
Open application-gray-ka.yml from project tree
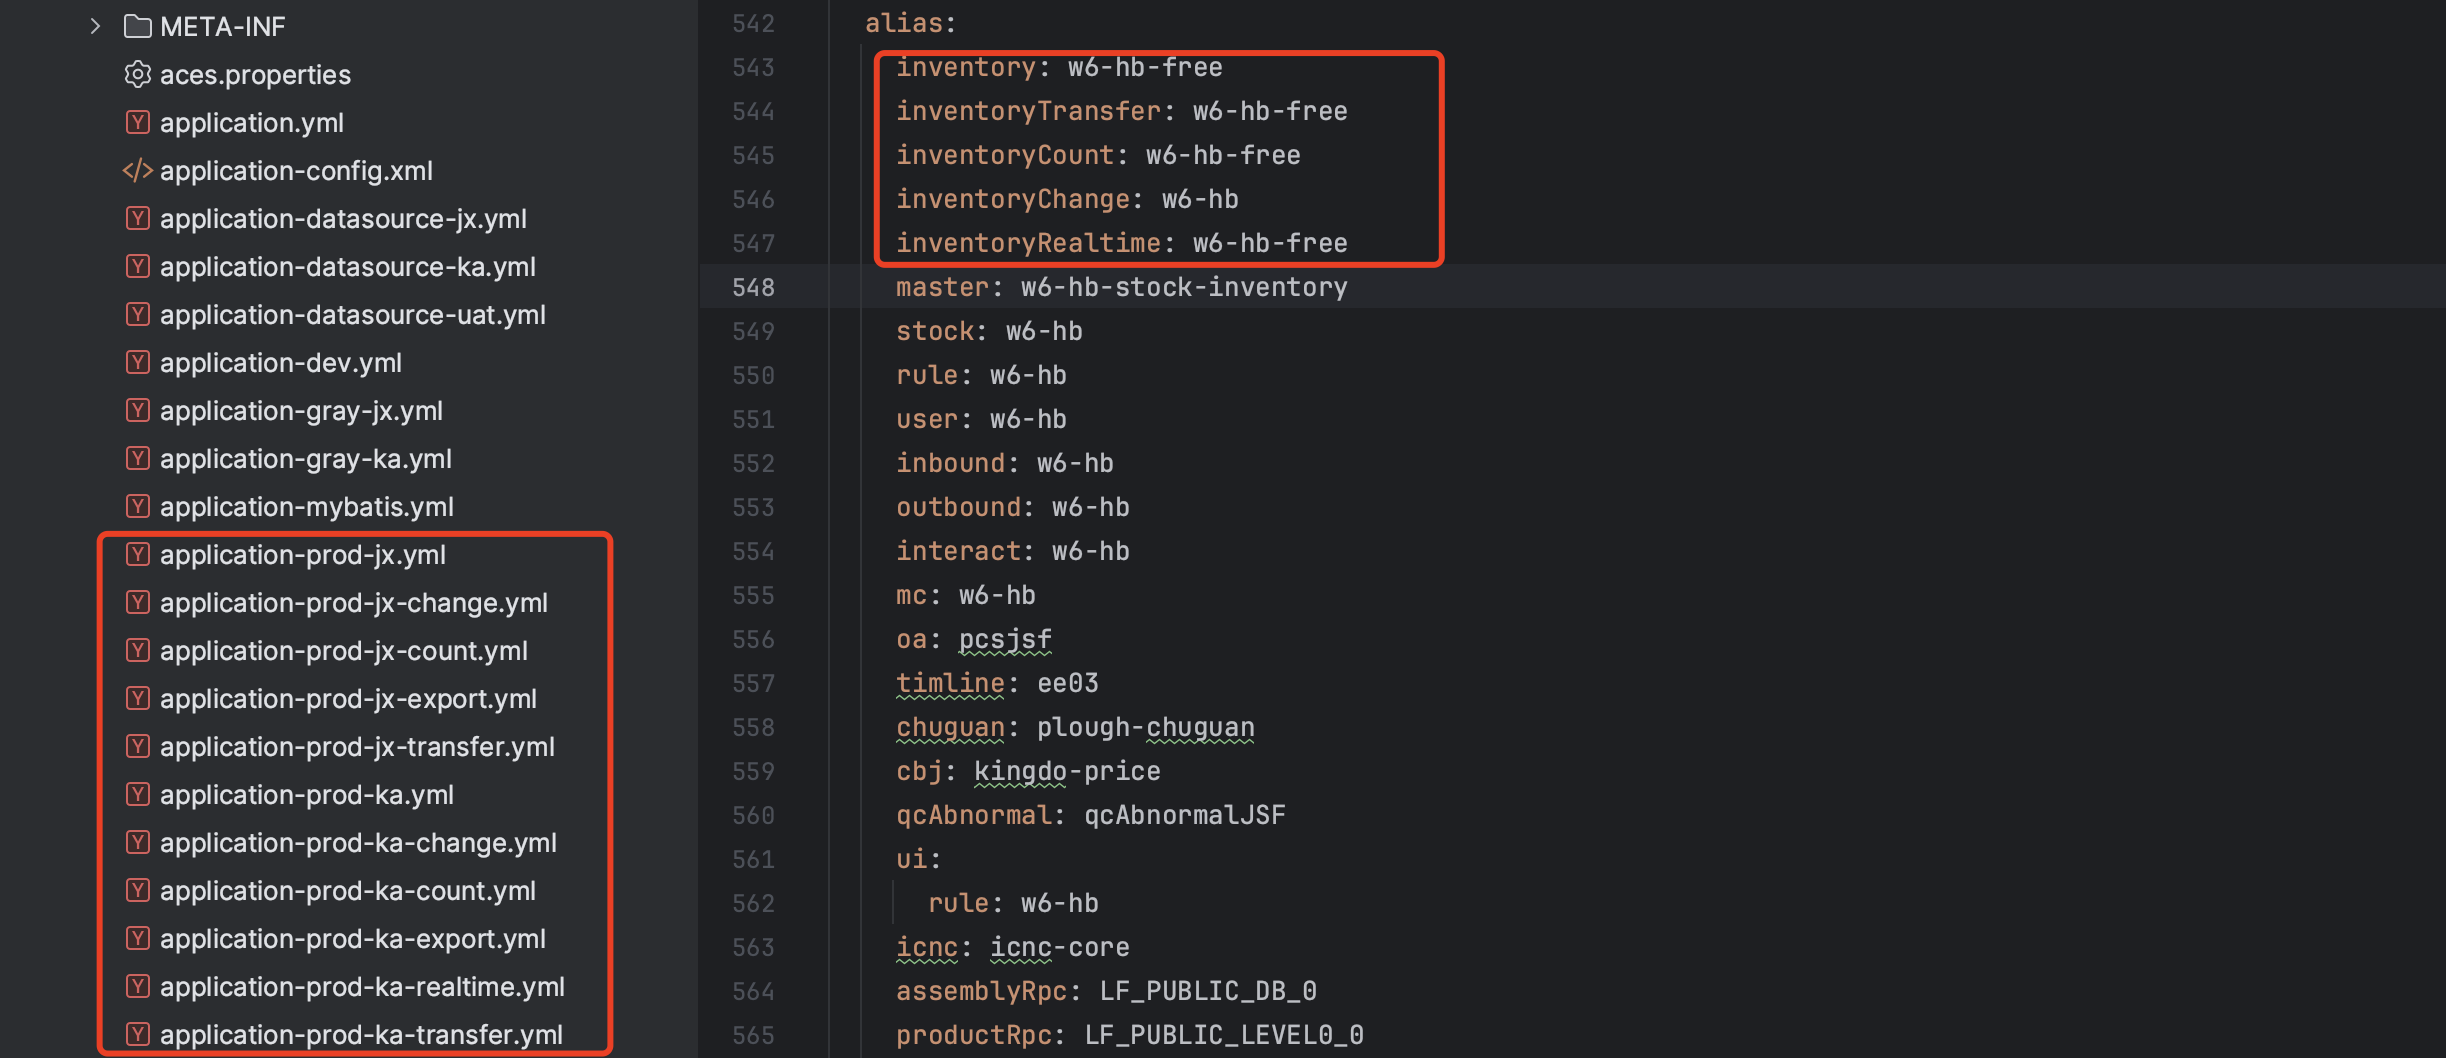coord(305,459)
